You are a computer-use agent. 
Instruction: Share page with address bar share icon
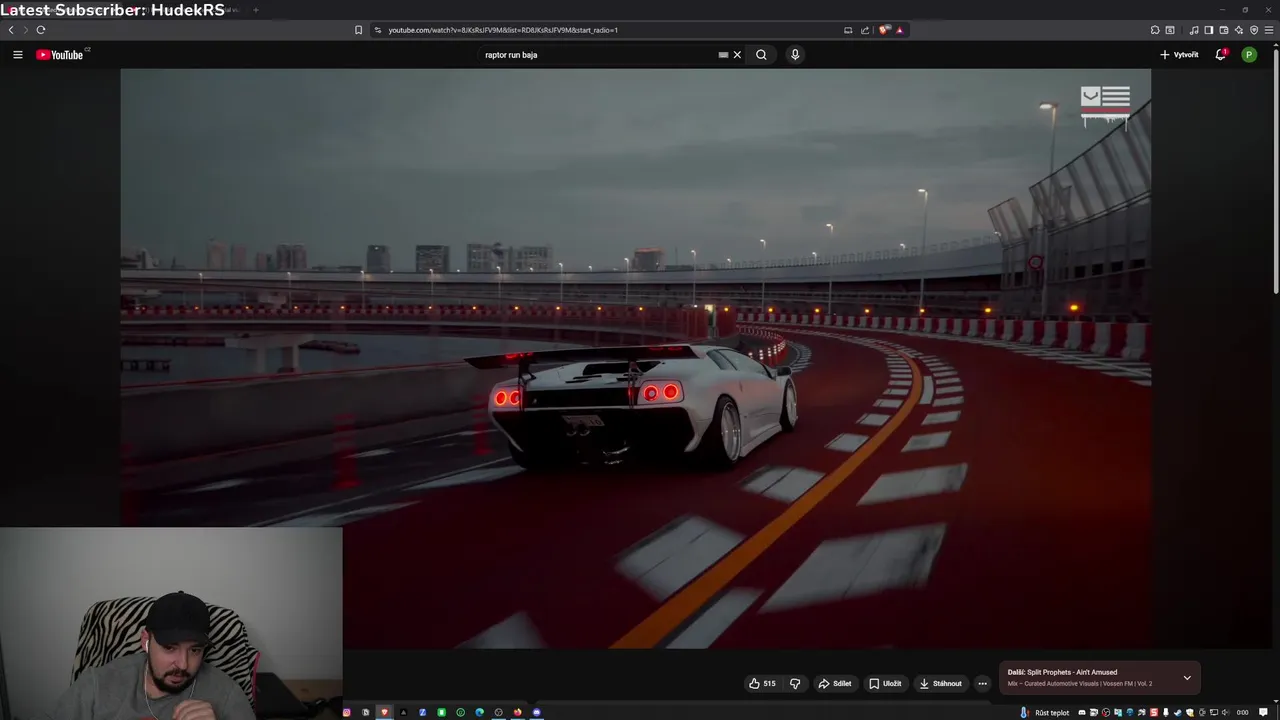[x=865, y=30]
